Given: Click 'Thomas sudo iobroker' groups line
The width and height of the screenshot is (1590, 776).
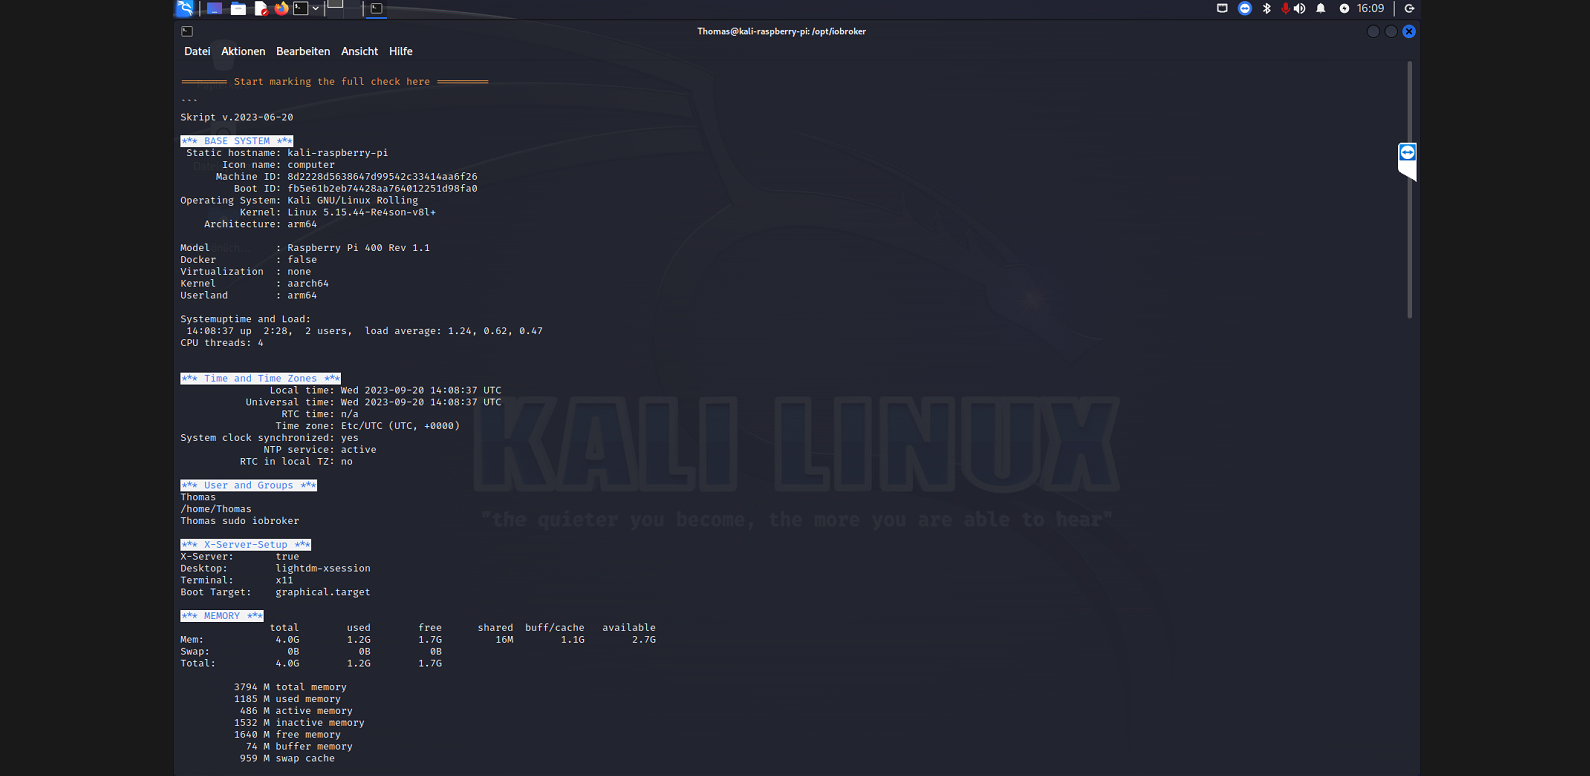Looking at the screenshot, I should point(240,521).
